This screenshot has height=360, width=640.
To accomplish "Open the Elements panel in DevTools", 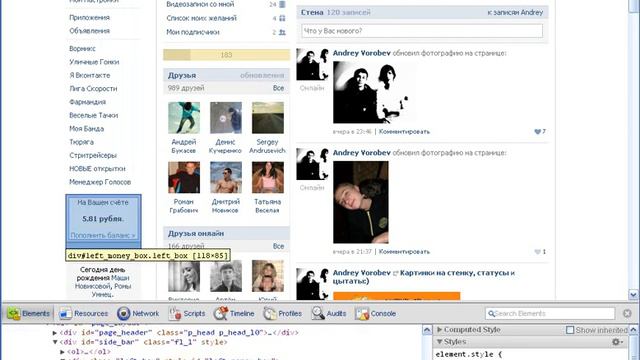I will pos(29,313).
